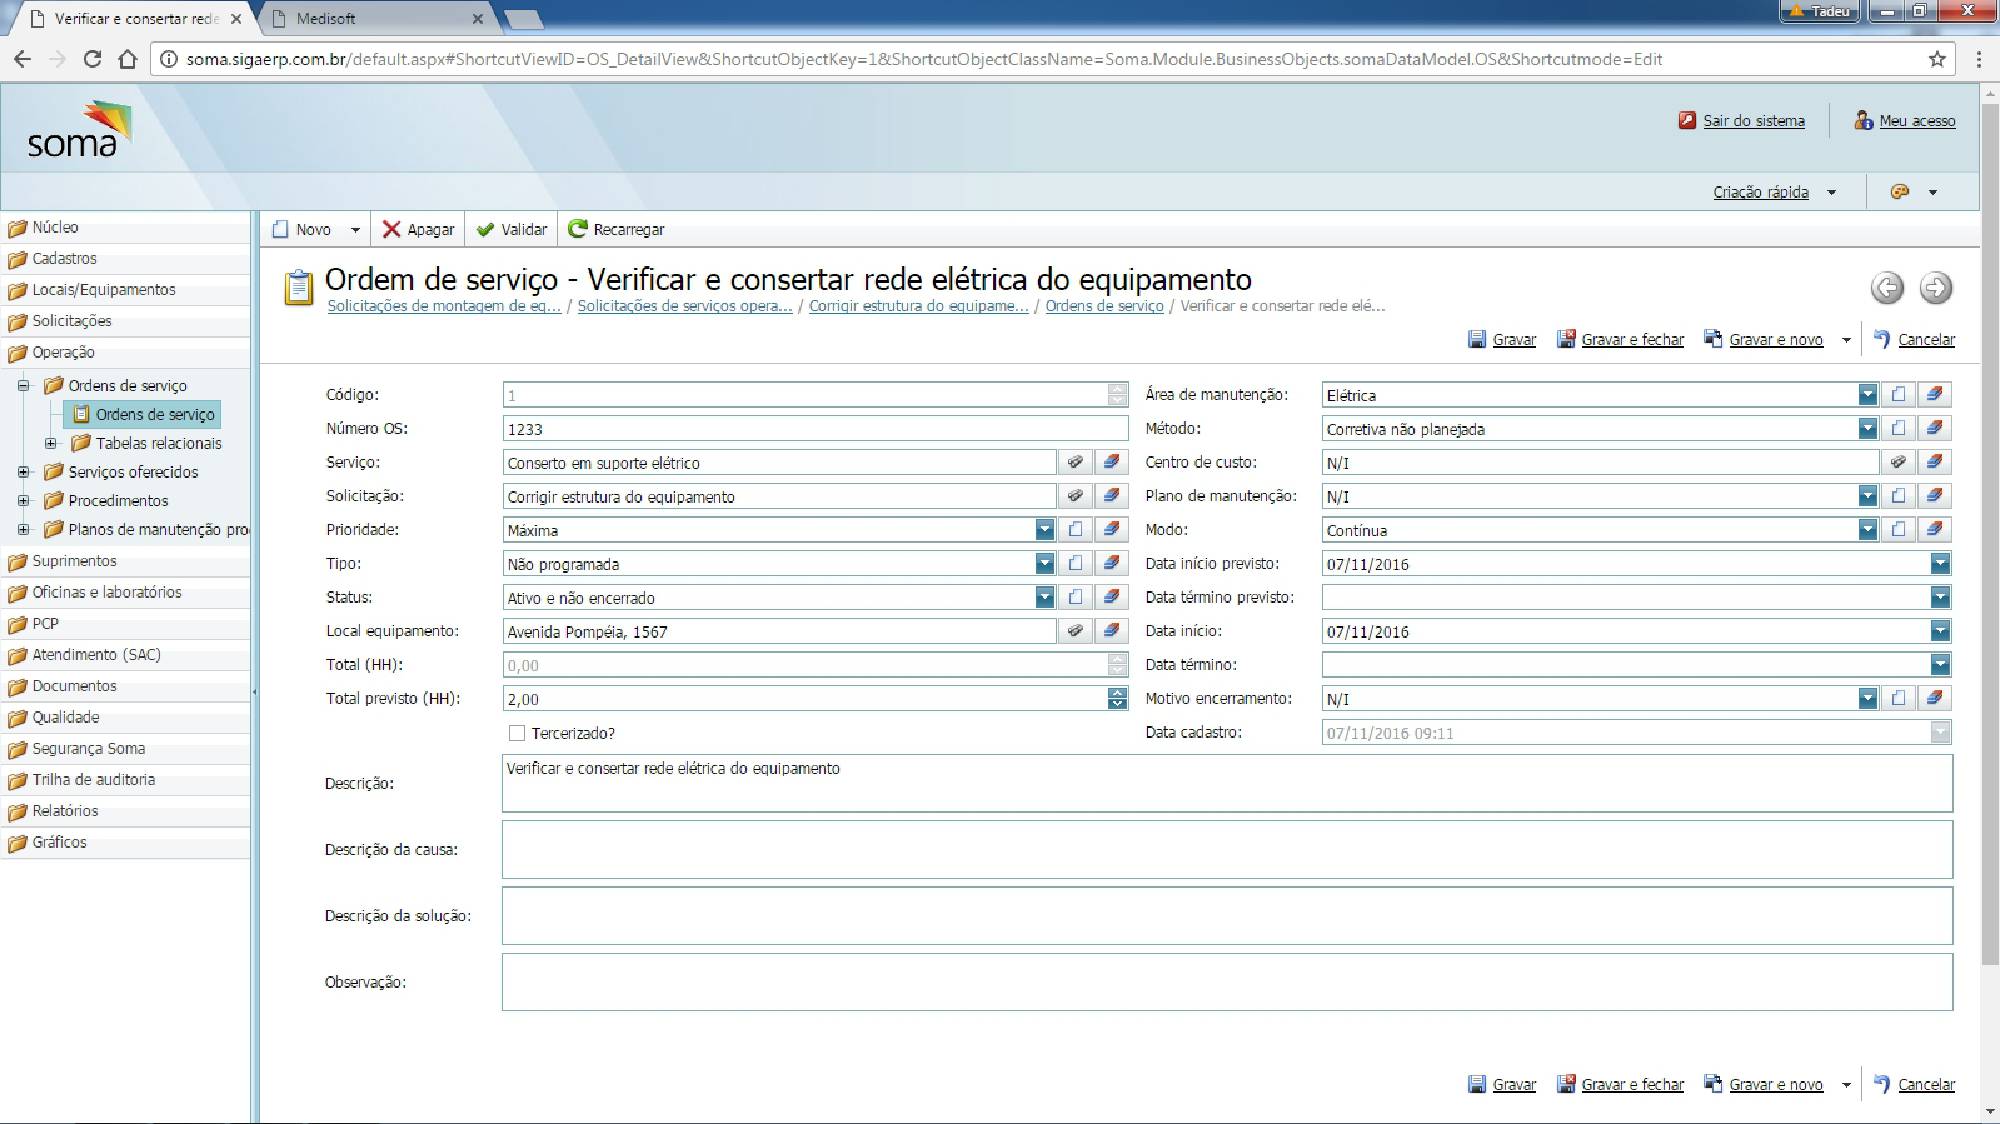The width and height of the screenshot is (2000, 1124).
Task: Toggle the Tercerizado? checkbox
Action: (517, 733)
